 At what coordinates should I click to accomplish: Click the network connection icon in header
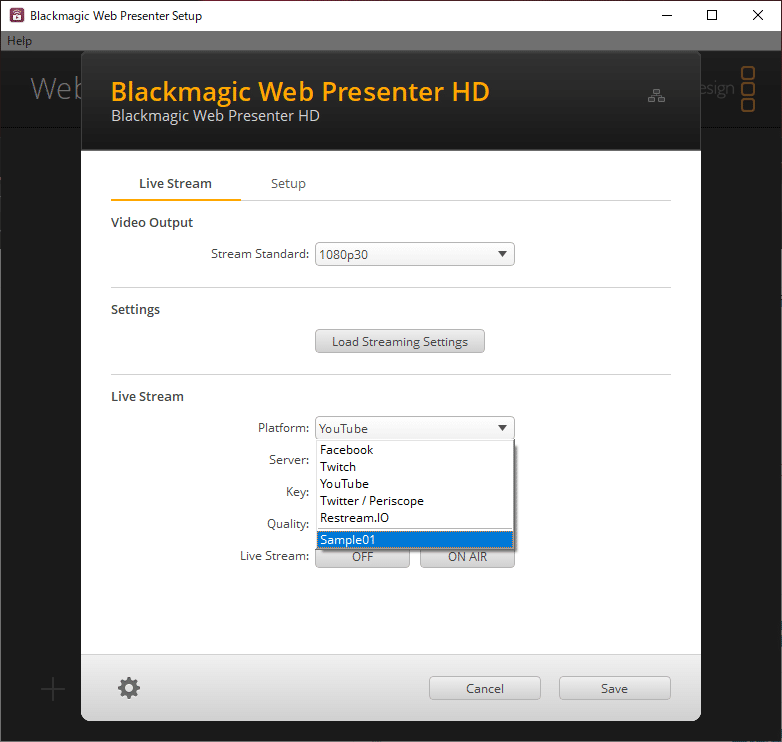coord(656,96)
